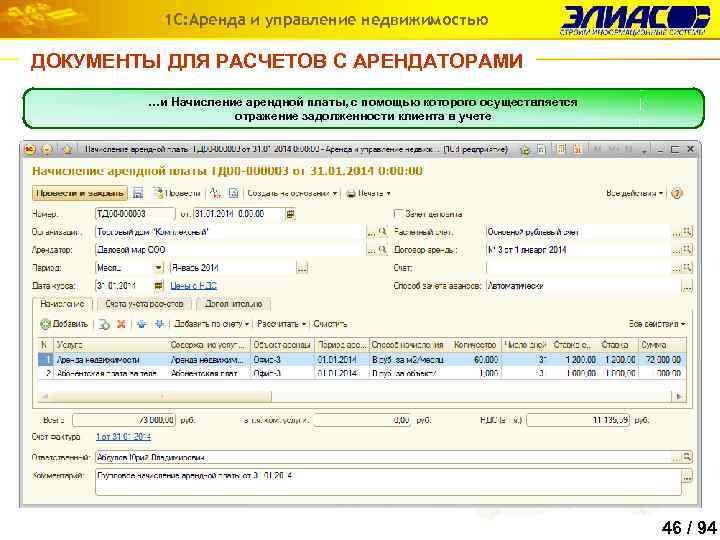The width and height of the screenshot is (720, 540).
Task: Delete table row with red X icon
Action: [121, 324]
